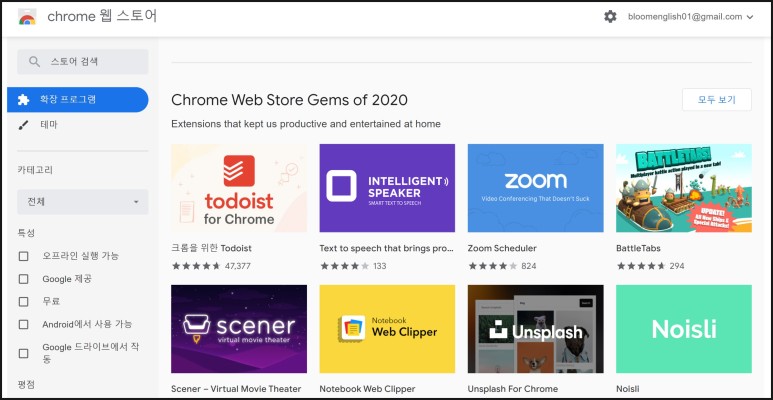Check Google 드라이브에서 작동 checkbox
The height and width of the screenshot is (400, 773).
[x=23, y=353]
